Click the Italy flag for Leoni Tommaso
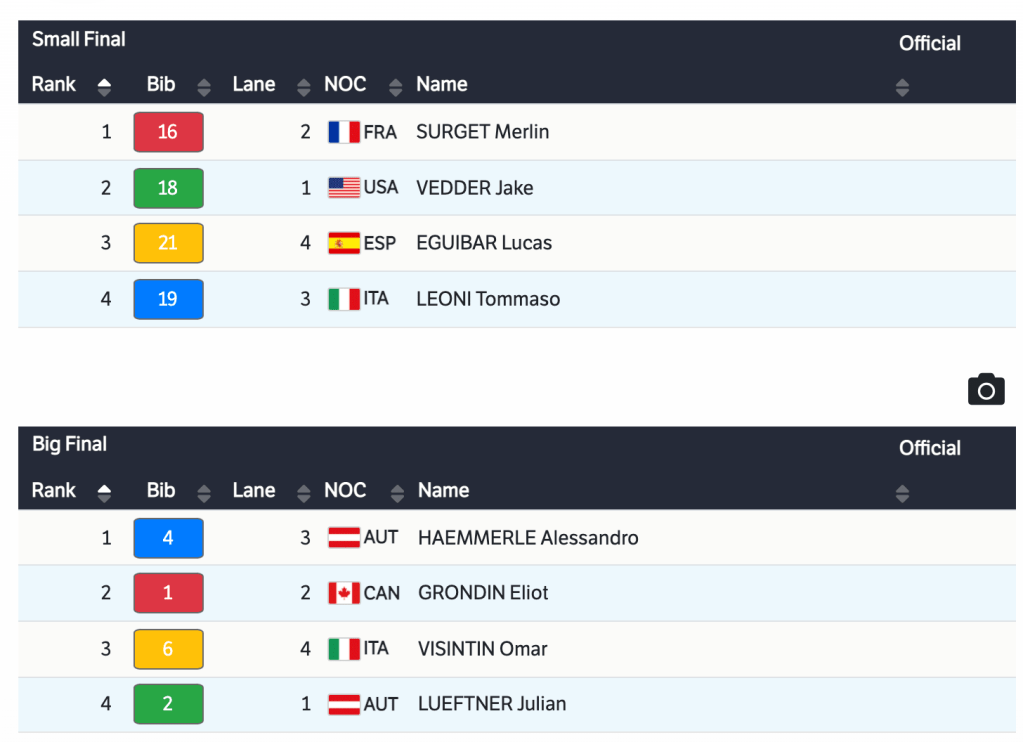Viewport: 1023px width, 742px height. point(343,299)
